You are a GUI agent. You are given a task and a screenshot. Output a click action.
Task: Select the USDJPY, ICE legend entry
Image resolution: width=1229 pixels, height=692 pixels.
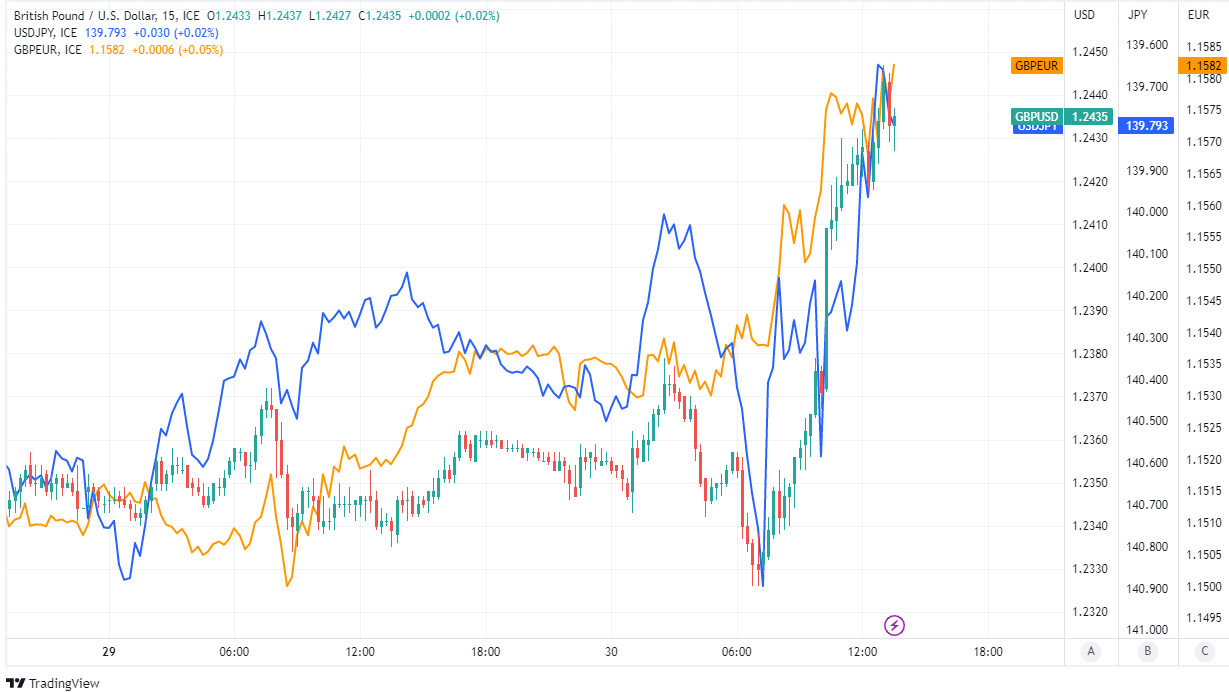(x=45, y=33)
